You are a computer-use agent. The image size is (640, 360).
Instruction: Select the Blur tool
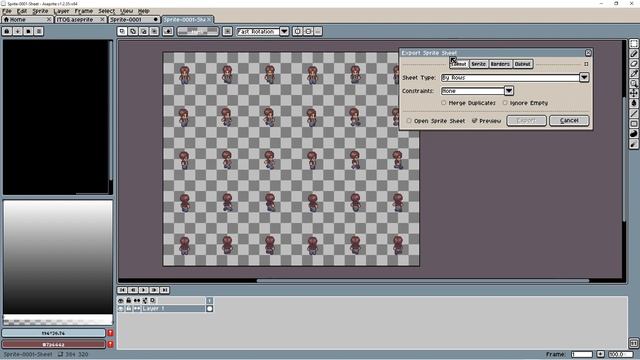(x=633, y=144)
